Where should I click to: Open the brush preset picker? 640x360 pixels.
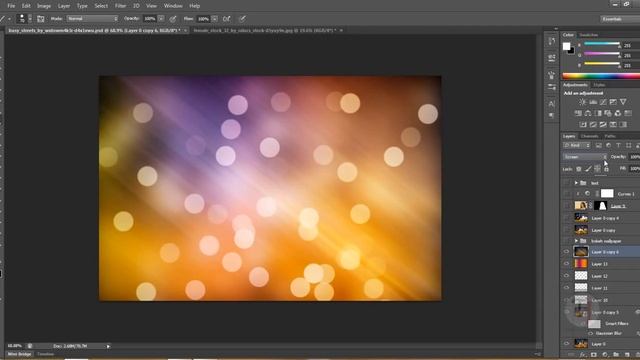(30, 19)
